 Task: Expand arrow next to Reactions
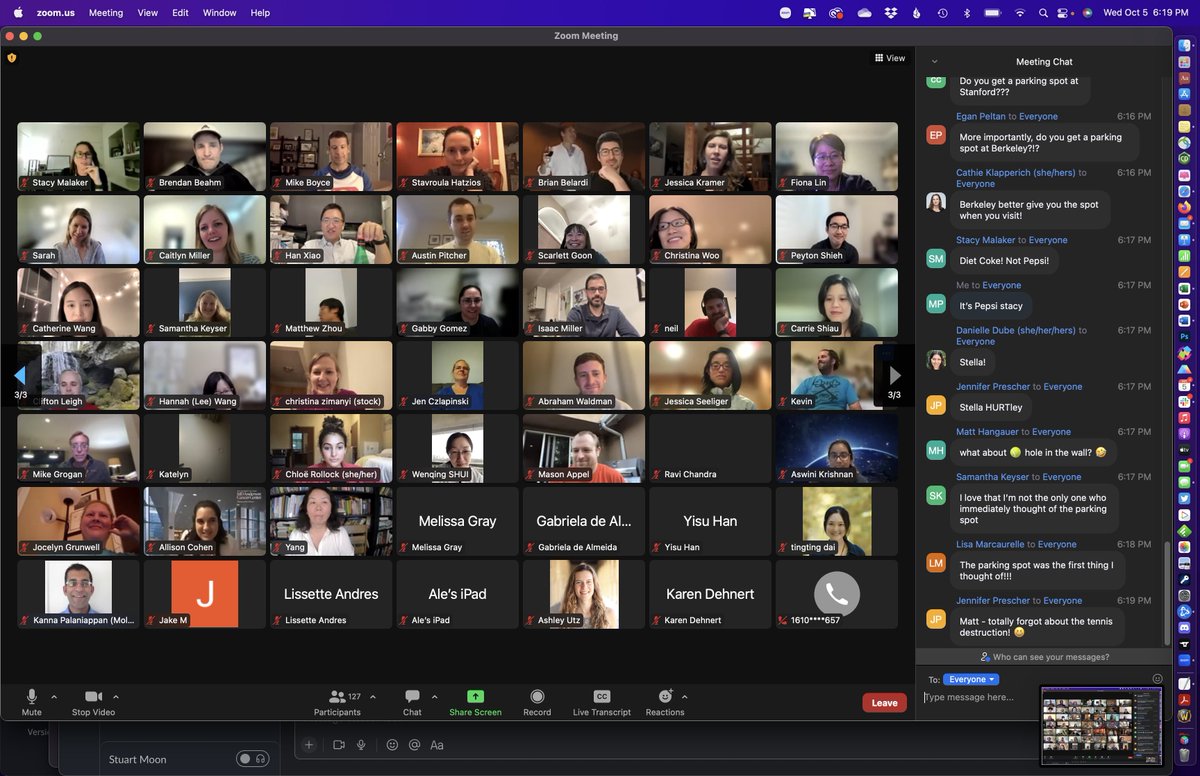point(685,696)
